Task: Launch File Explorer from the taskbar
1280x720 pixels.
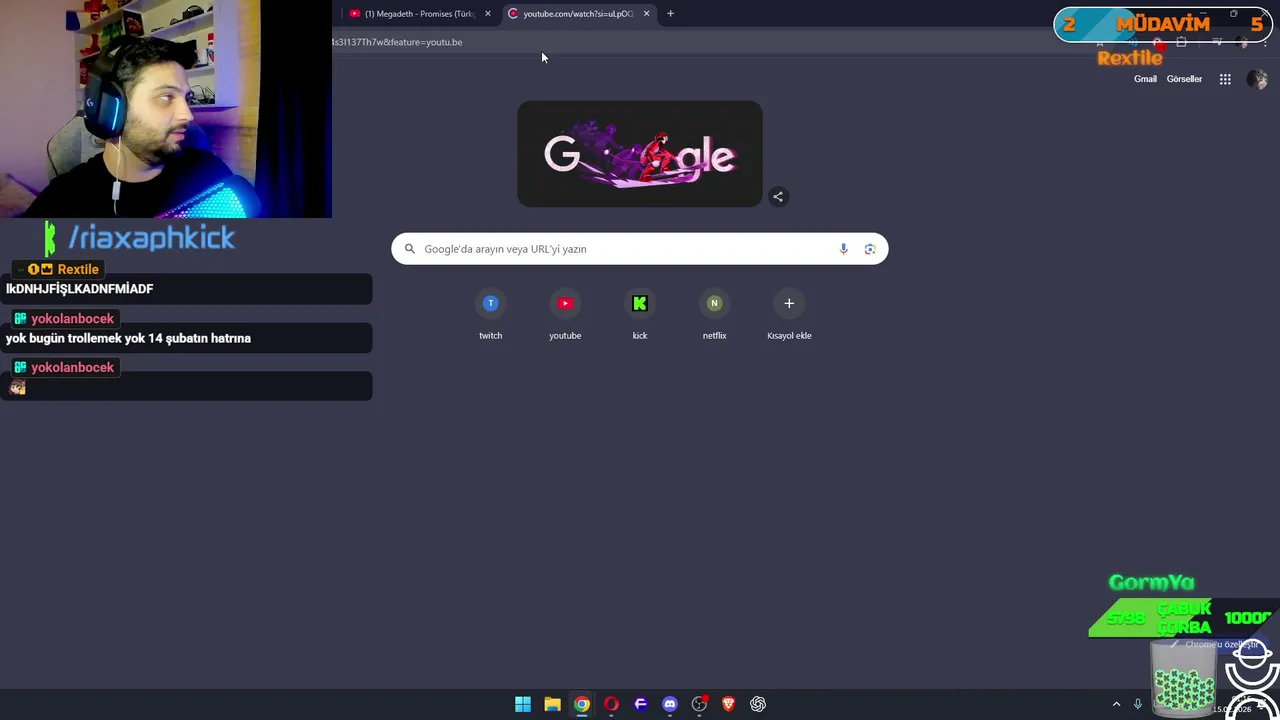Action: pos(552,704)
